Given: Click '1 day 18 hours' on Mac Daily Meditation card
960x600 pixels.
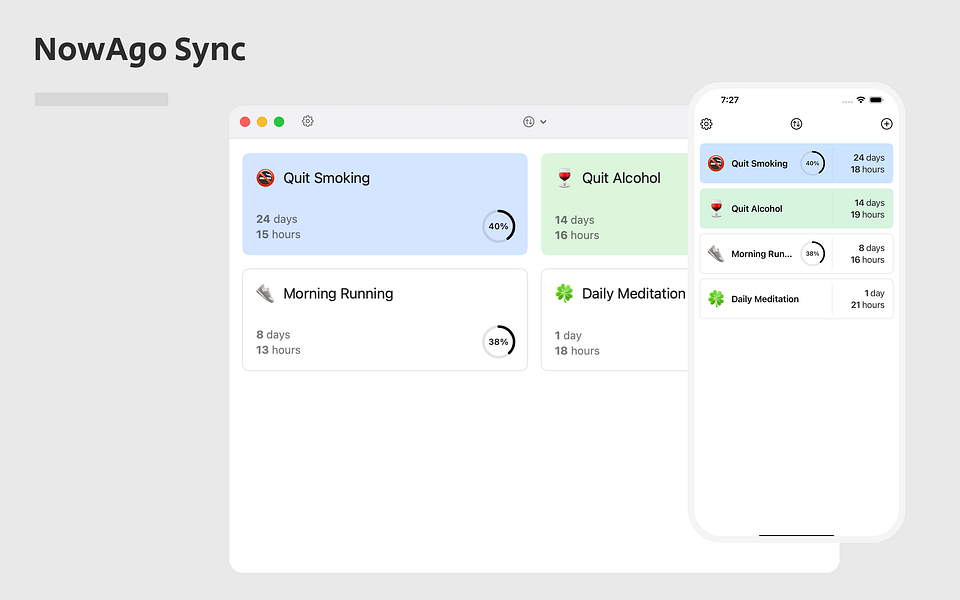Looking at the screenshot, I should coord(577,343).
